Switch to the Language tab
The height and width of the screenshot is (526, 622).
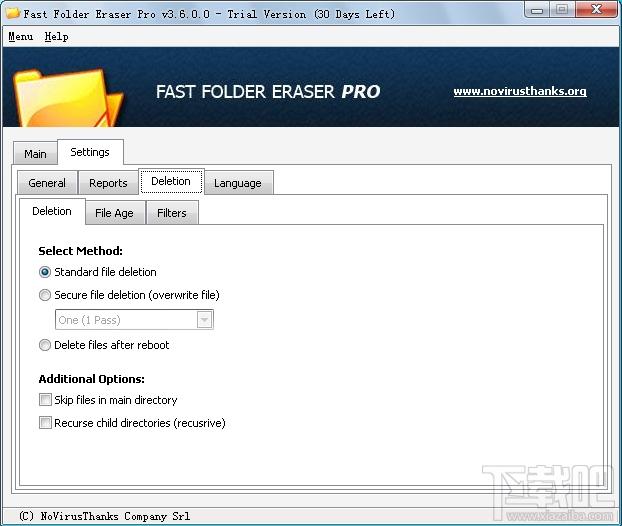click(x=238, y=183)
